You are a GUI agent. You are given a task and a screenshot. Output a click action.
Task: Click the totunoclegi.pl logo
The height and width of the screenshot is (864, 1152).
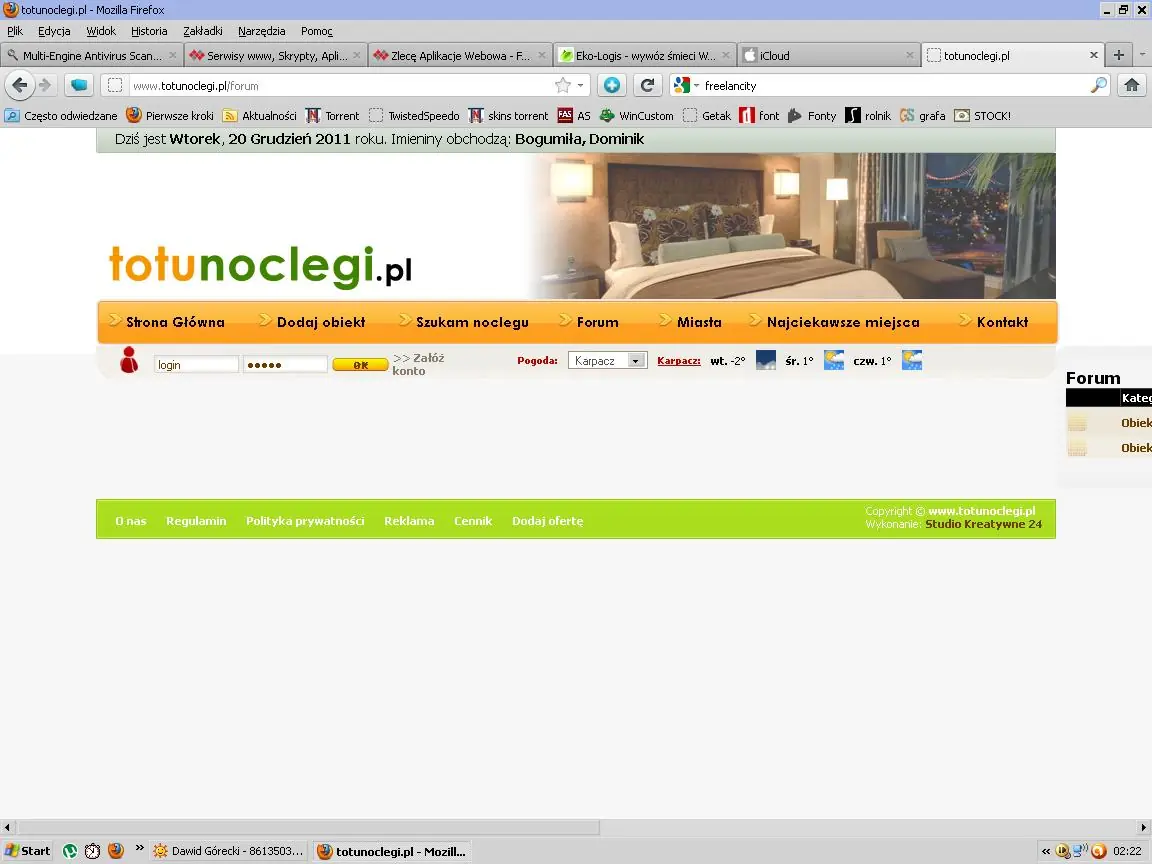click(x=260, y=265)
